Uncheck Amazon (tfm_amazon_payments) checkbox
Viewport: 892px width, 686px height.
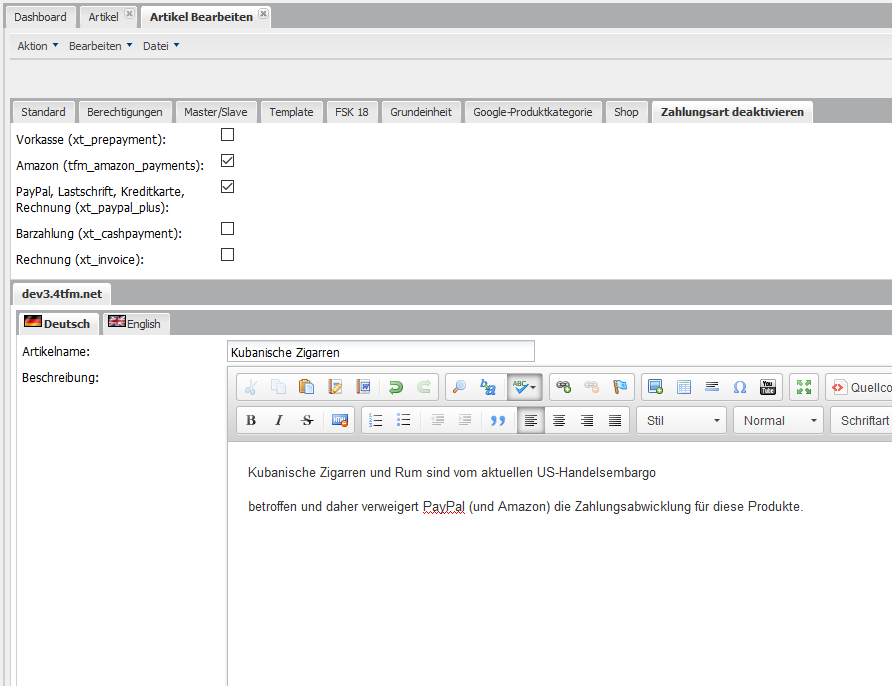(227, 161)
